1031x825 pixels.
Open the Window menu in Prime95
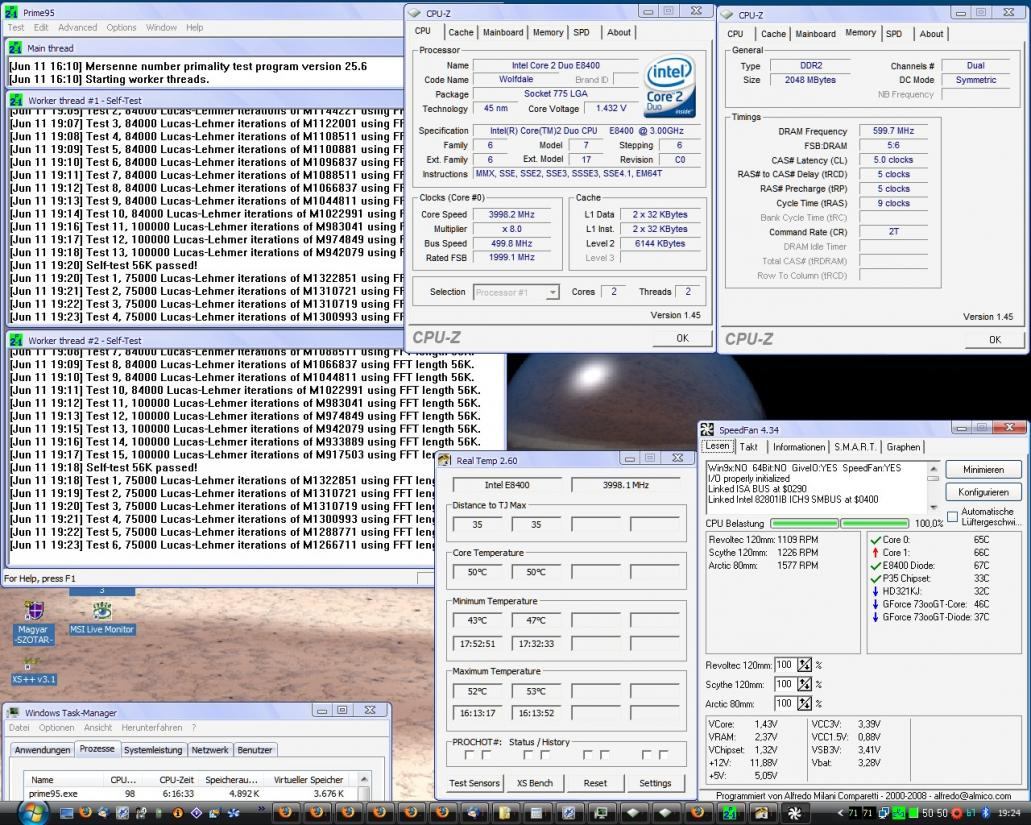pos(161,28)
